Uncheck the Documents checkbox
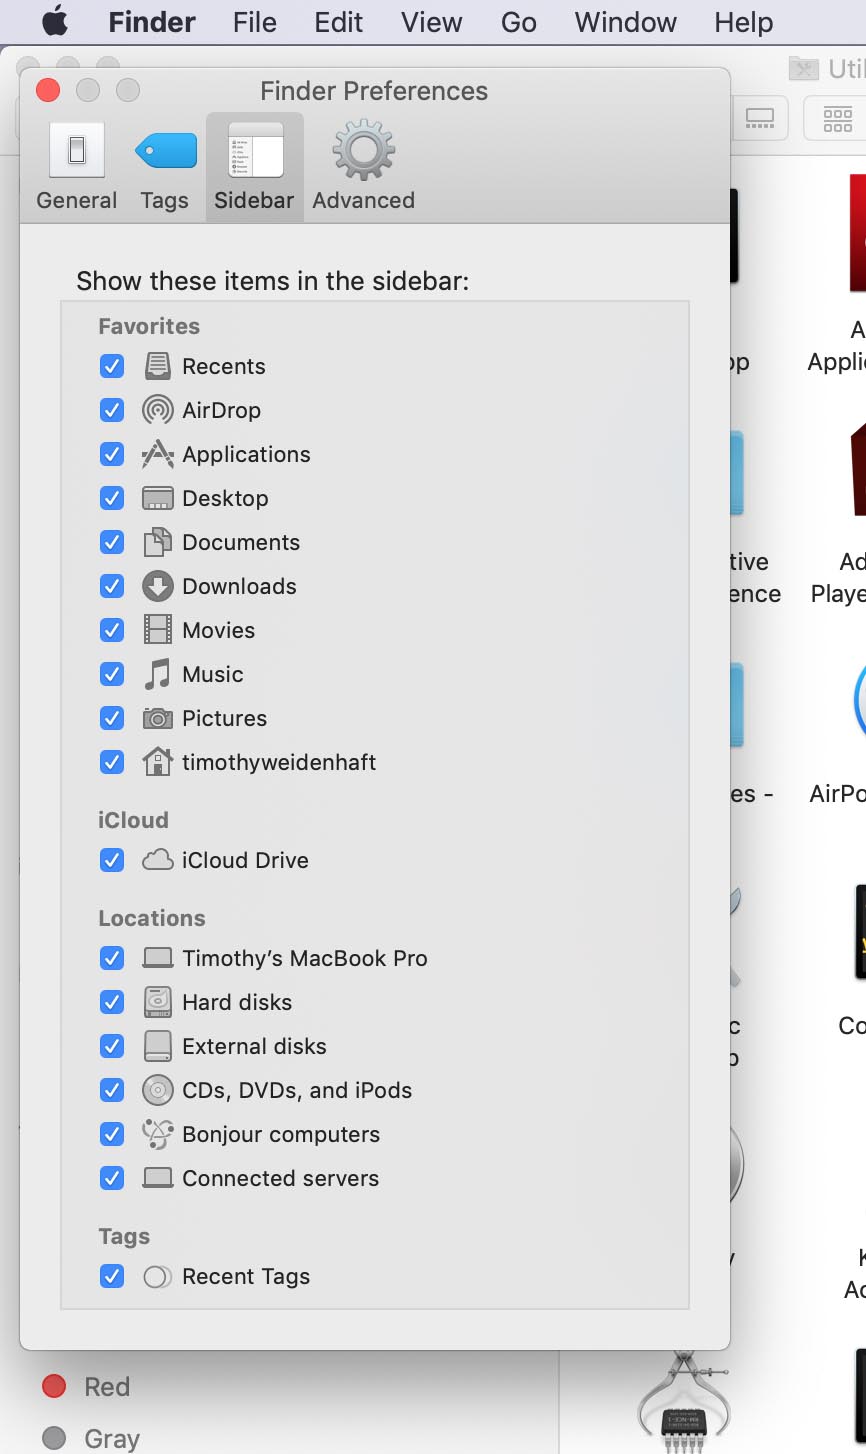The image size is (866, 1454). pos(112,542)
